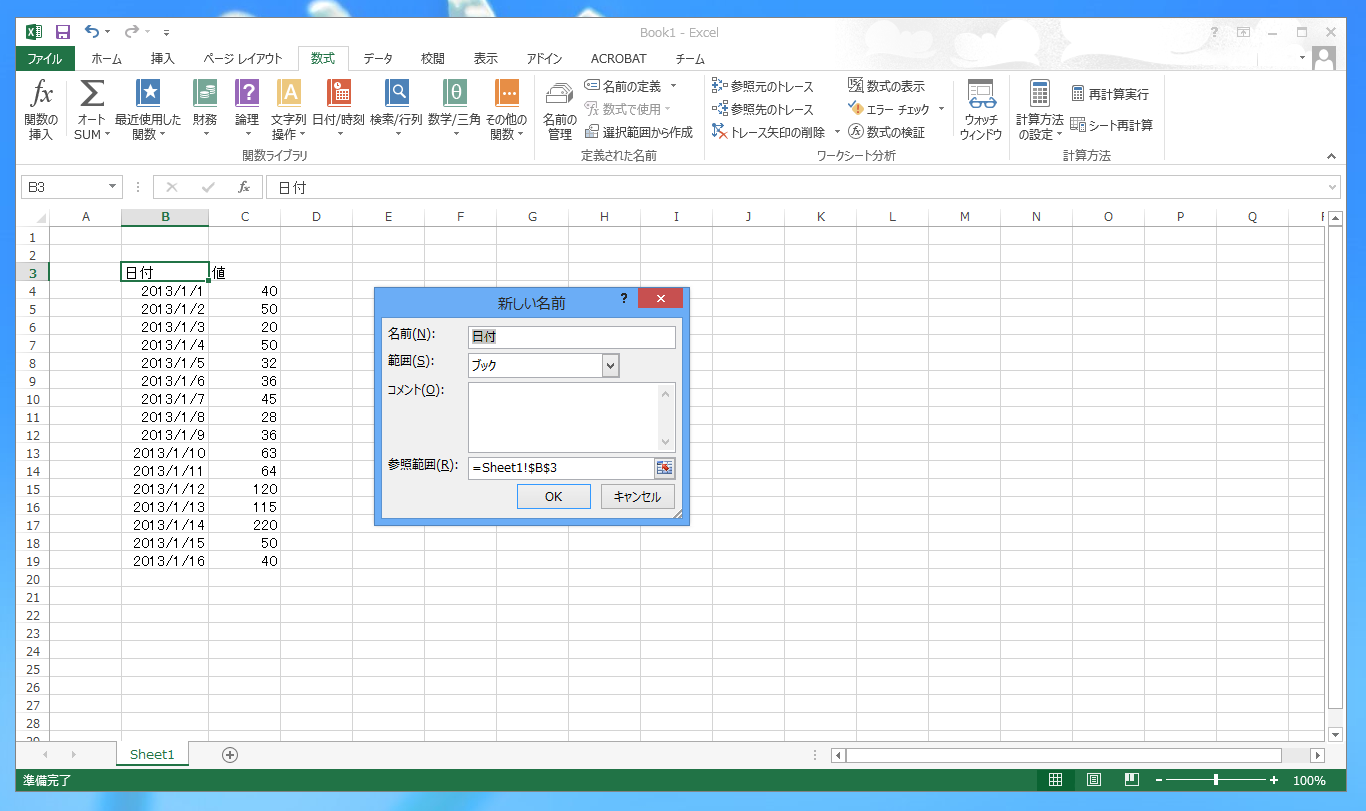Select the column D header
Viewport: 1366px width, 811px height.
pos(316,217)
